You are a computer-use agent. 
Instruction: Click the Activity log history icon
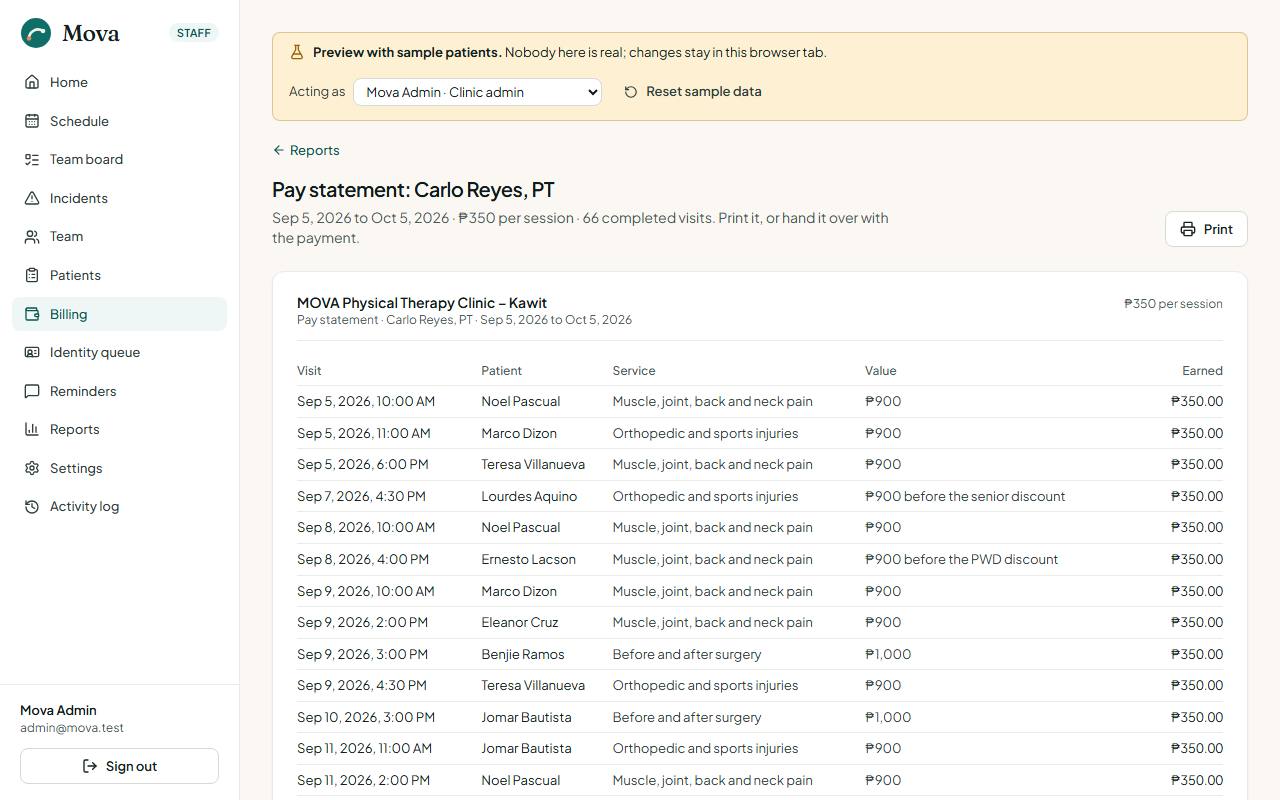click(32, 506)
